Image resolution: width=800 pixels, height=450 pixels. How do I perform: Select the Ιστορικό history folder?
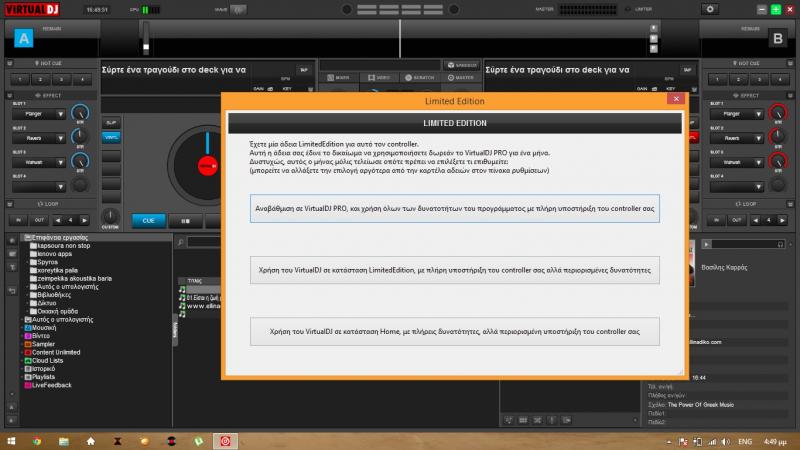(40, 368)
